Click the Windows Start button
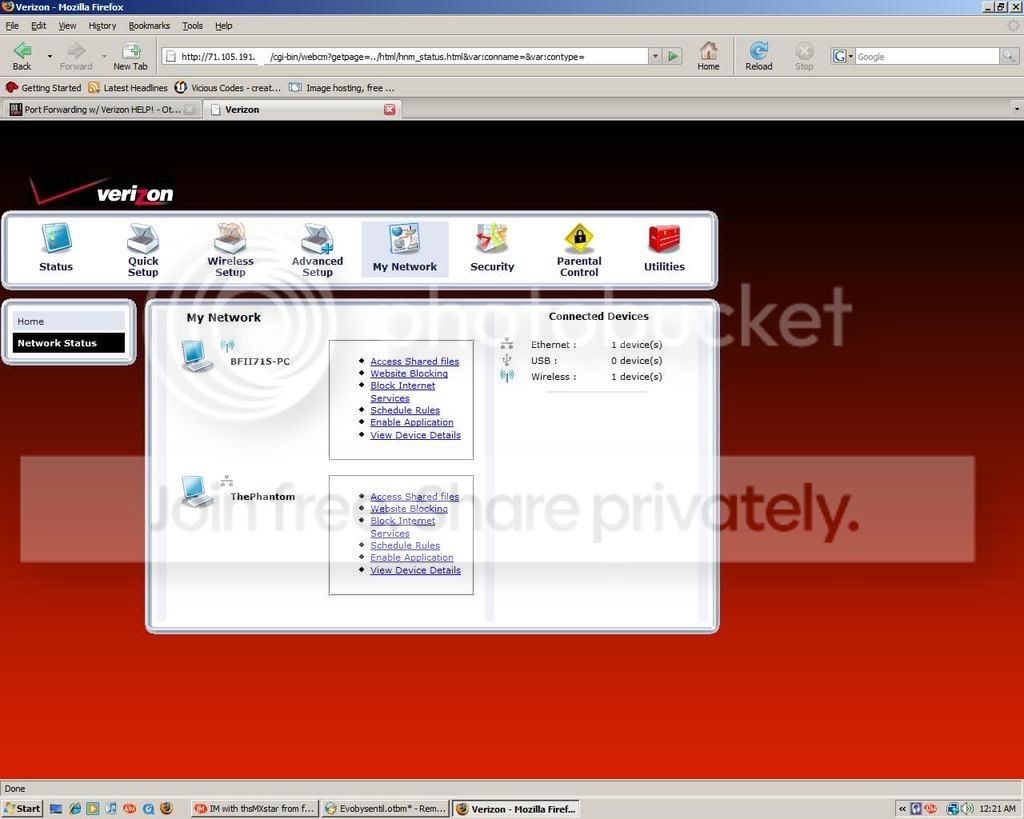1024x819 pixels. pyautogui.click(x=22, y=809)
